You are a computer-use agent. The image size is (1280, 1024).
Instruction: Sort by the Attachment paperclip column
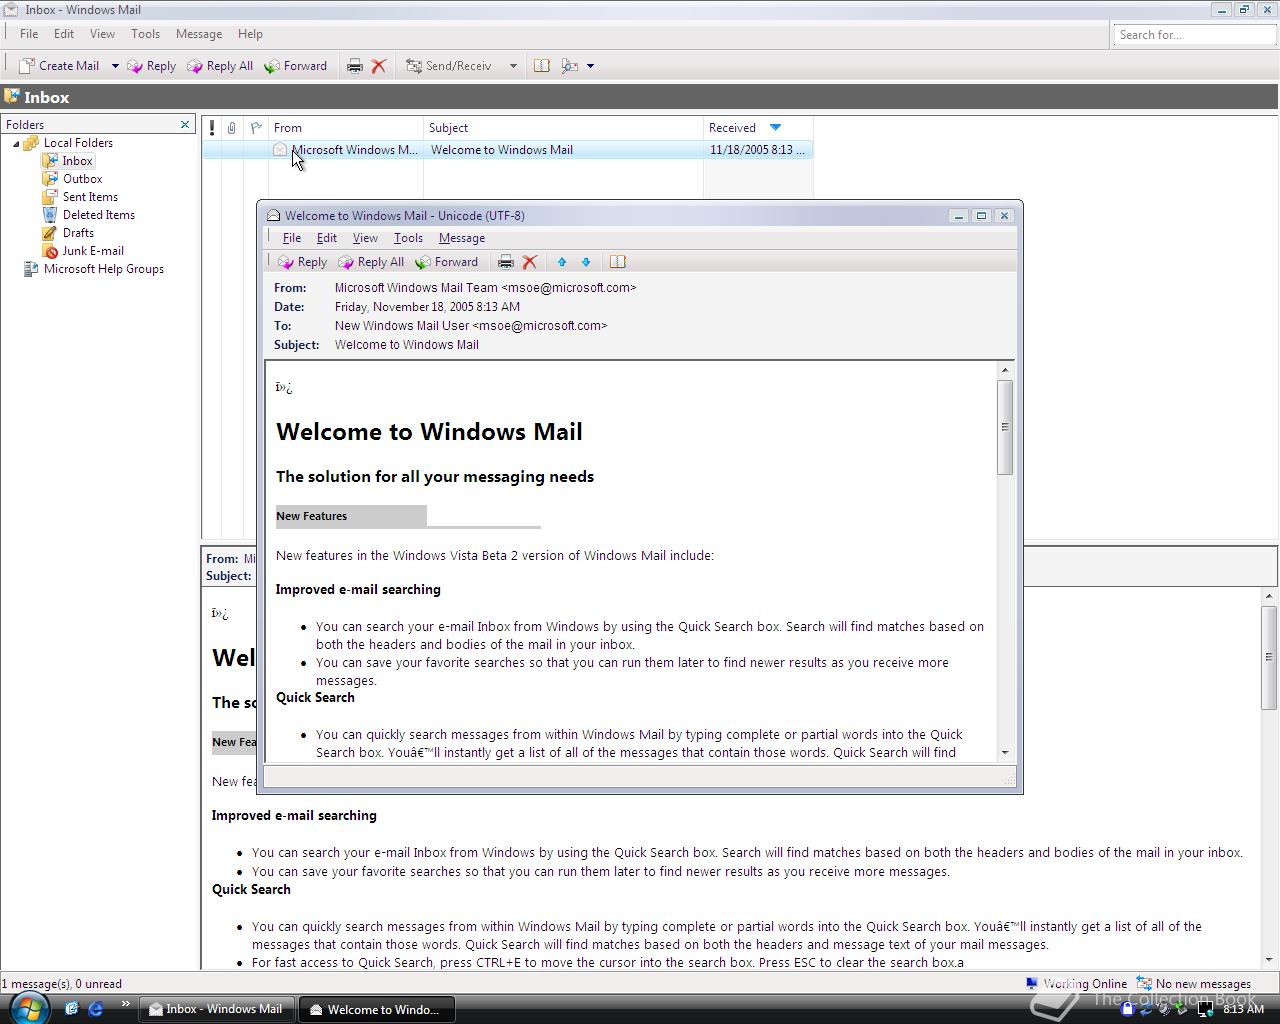tap(232, 128)
